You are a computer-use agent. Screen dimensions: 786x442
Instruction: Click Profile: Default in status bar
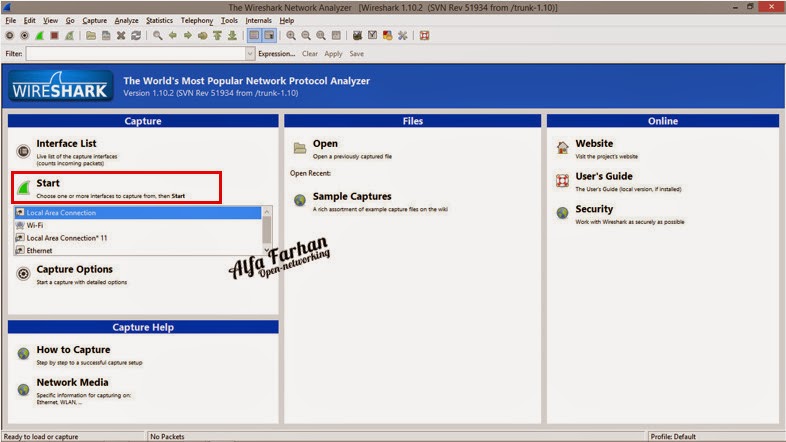(x=673, y=436)
